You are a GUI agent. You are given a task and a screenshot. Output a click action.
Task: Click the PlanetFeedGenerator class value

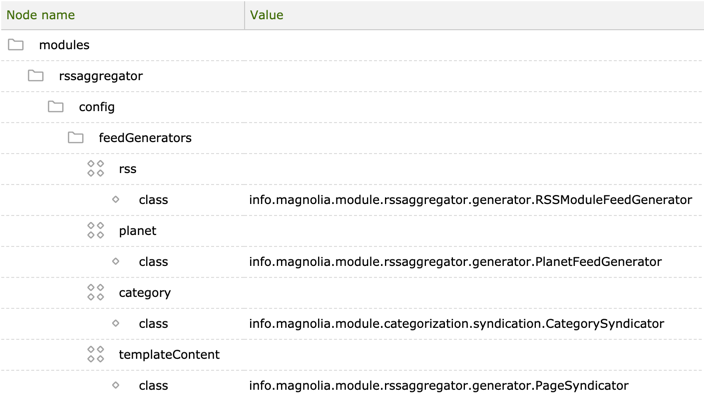point(455,262)
